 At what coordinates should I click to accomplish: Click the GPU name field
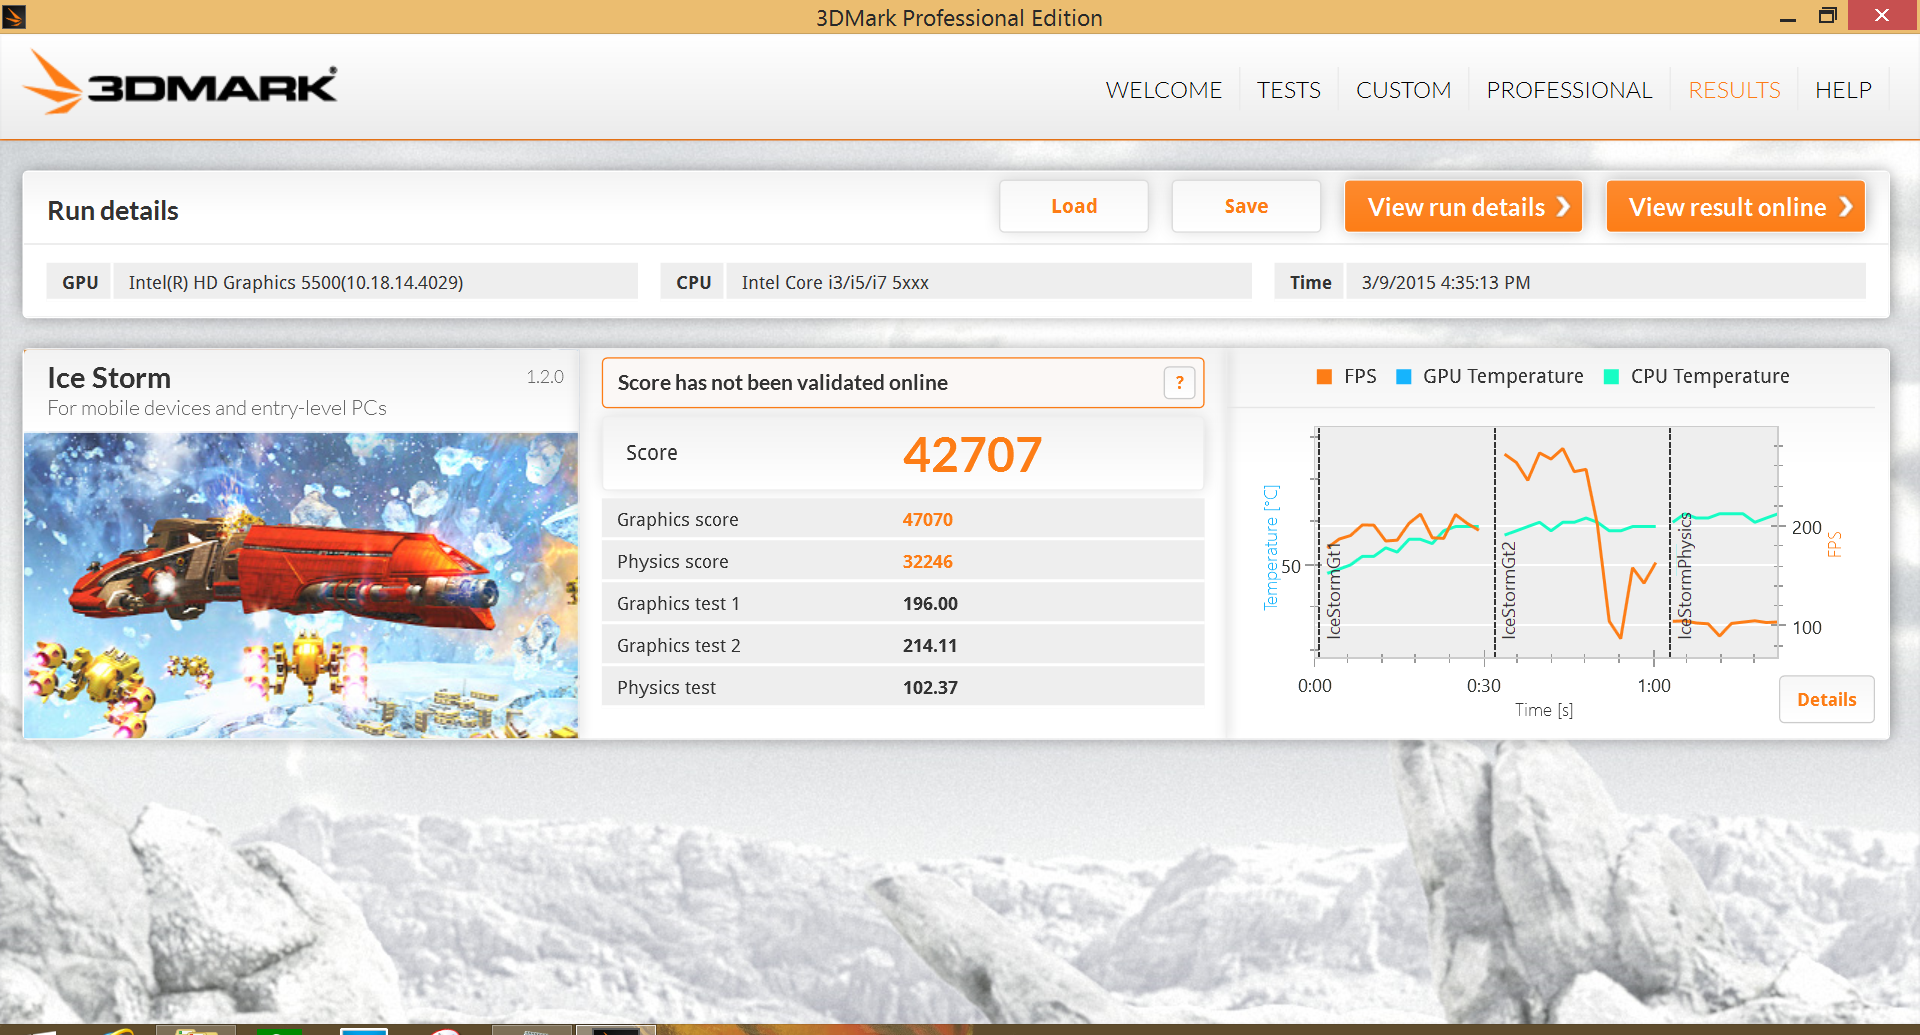point(375,282)
